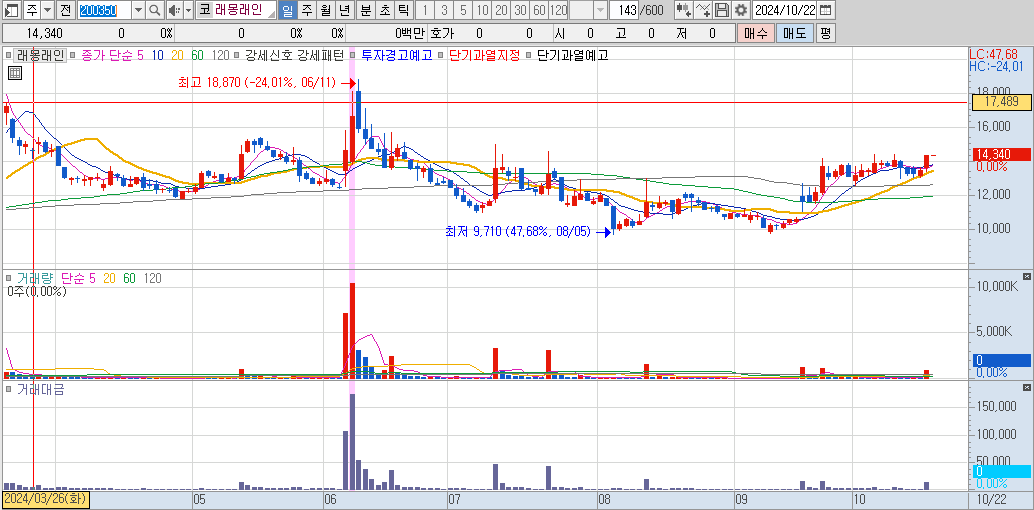This screenshot has width=1034, height=510.
Task: Switch to minute 분 period tab
Action: point(366,10)
